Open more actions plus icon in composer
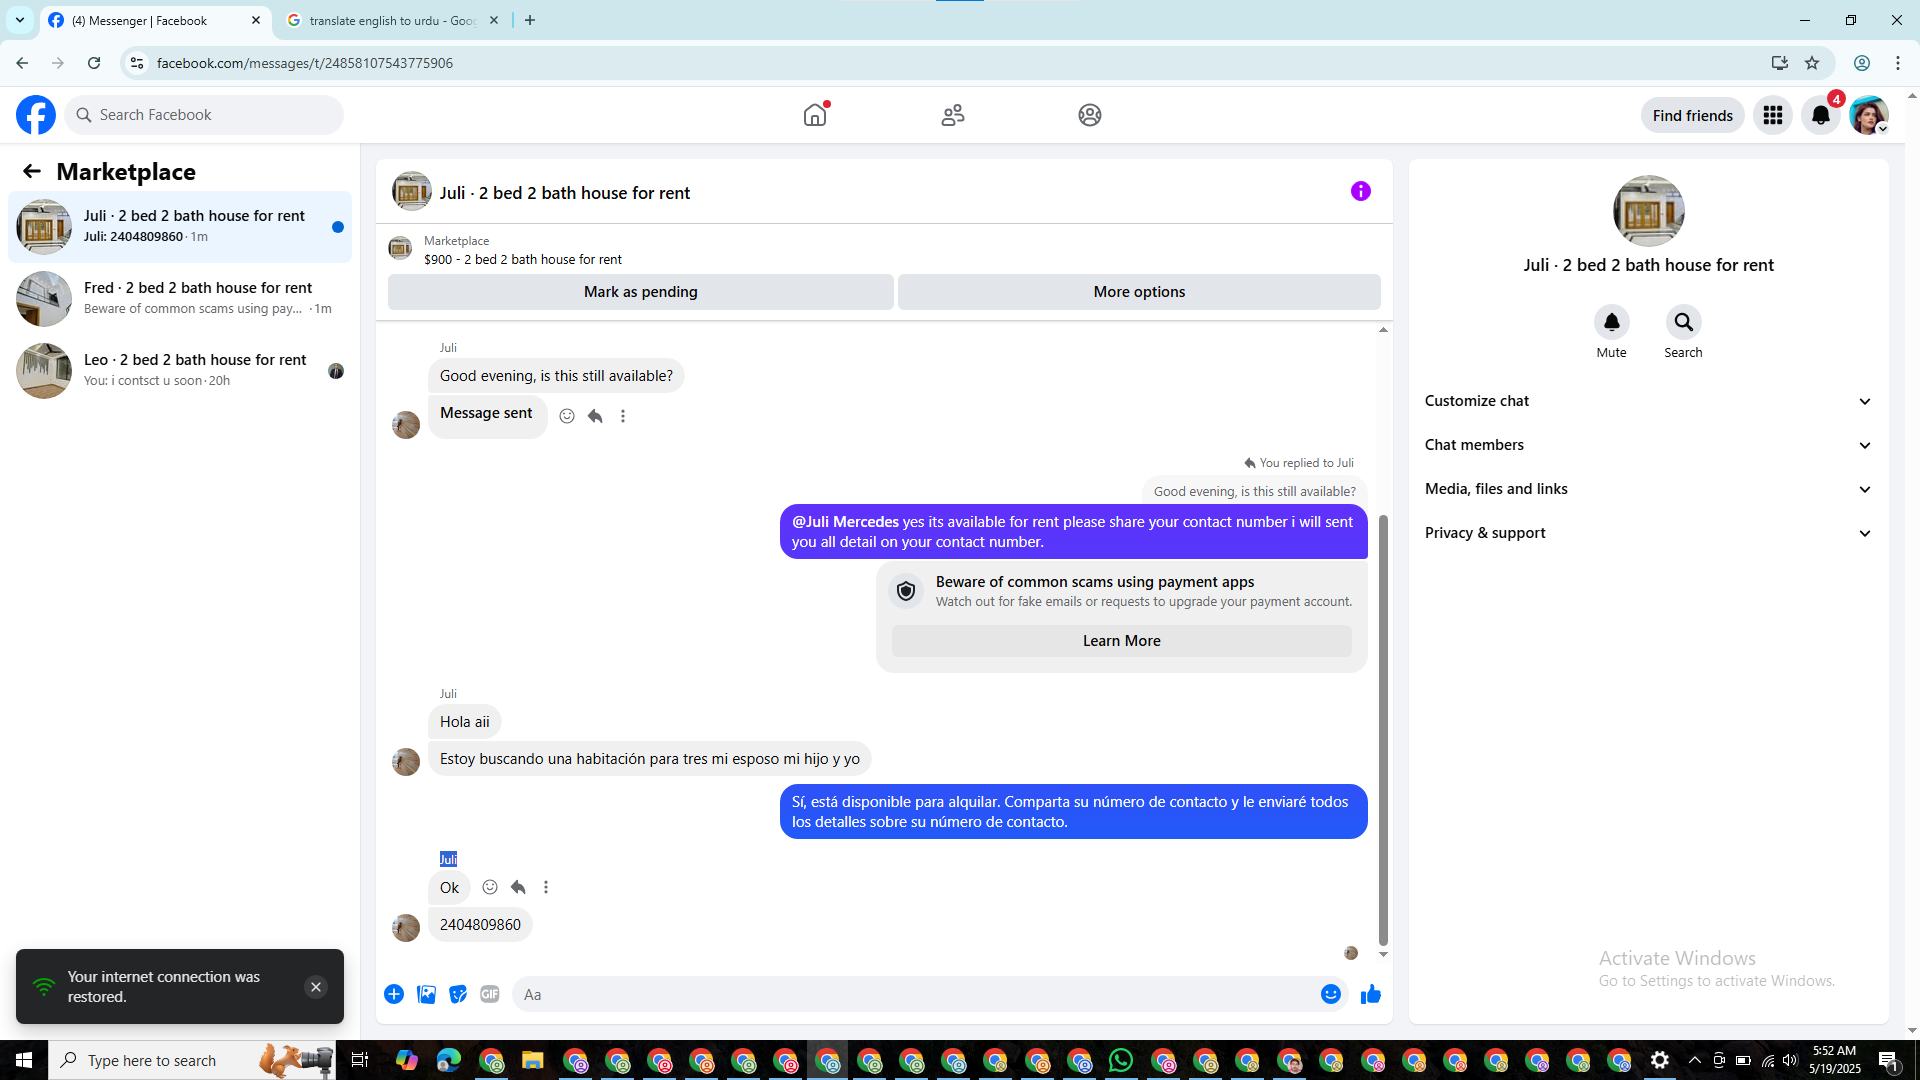1920x1080 pixels. click(394, 994)
